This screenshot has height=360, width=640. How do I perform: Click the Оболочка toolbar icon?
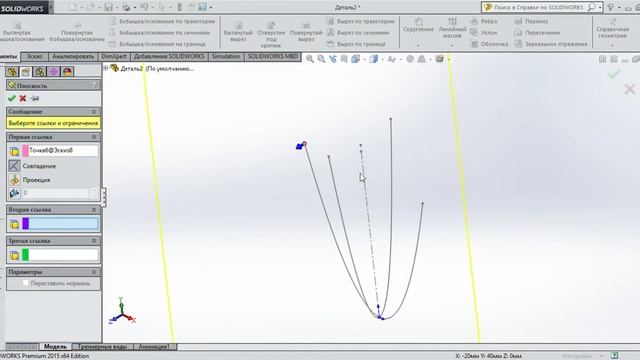point(474,44)
